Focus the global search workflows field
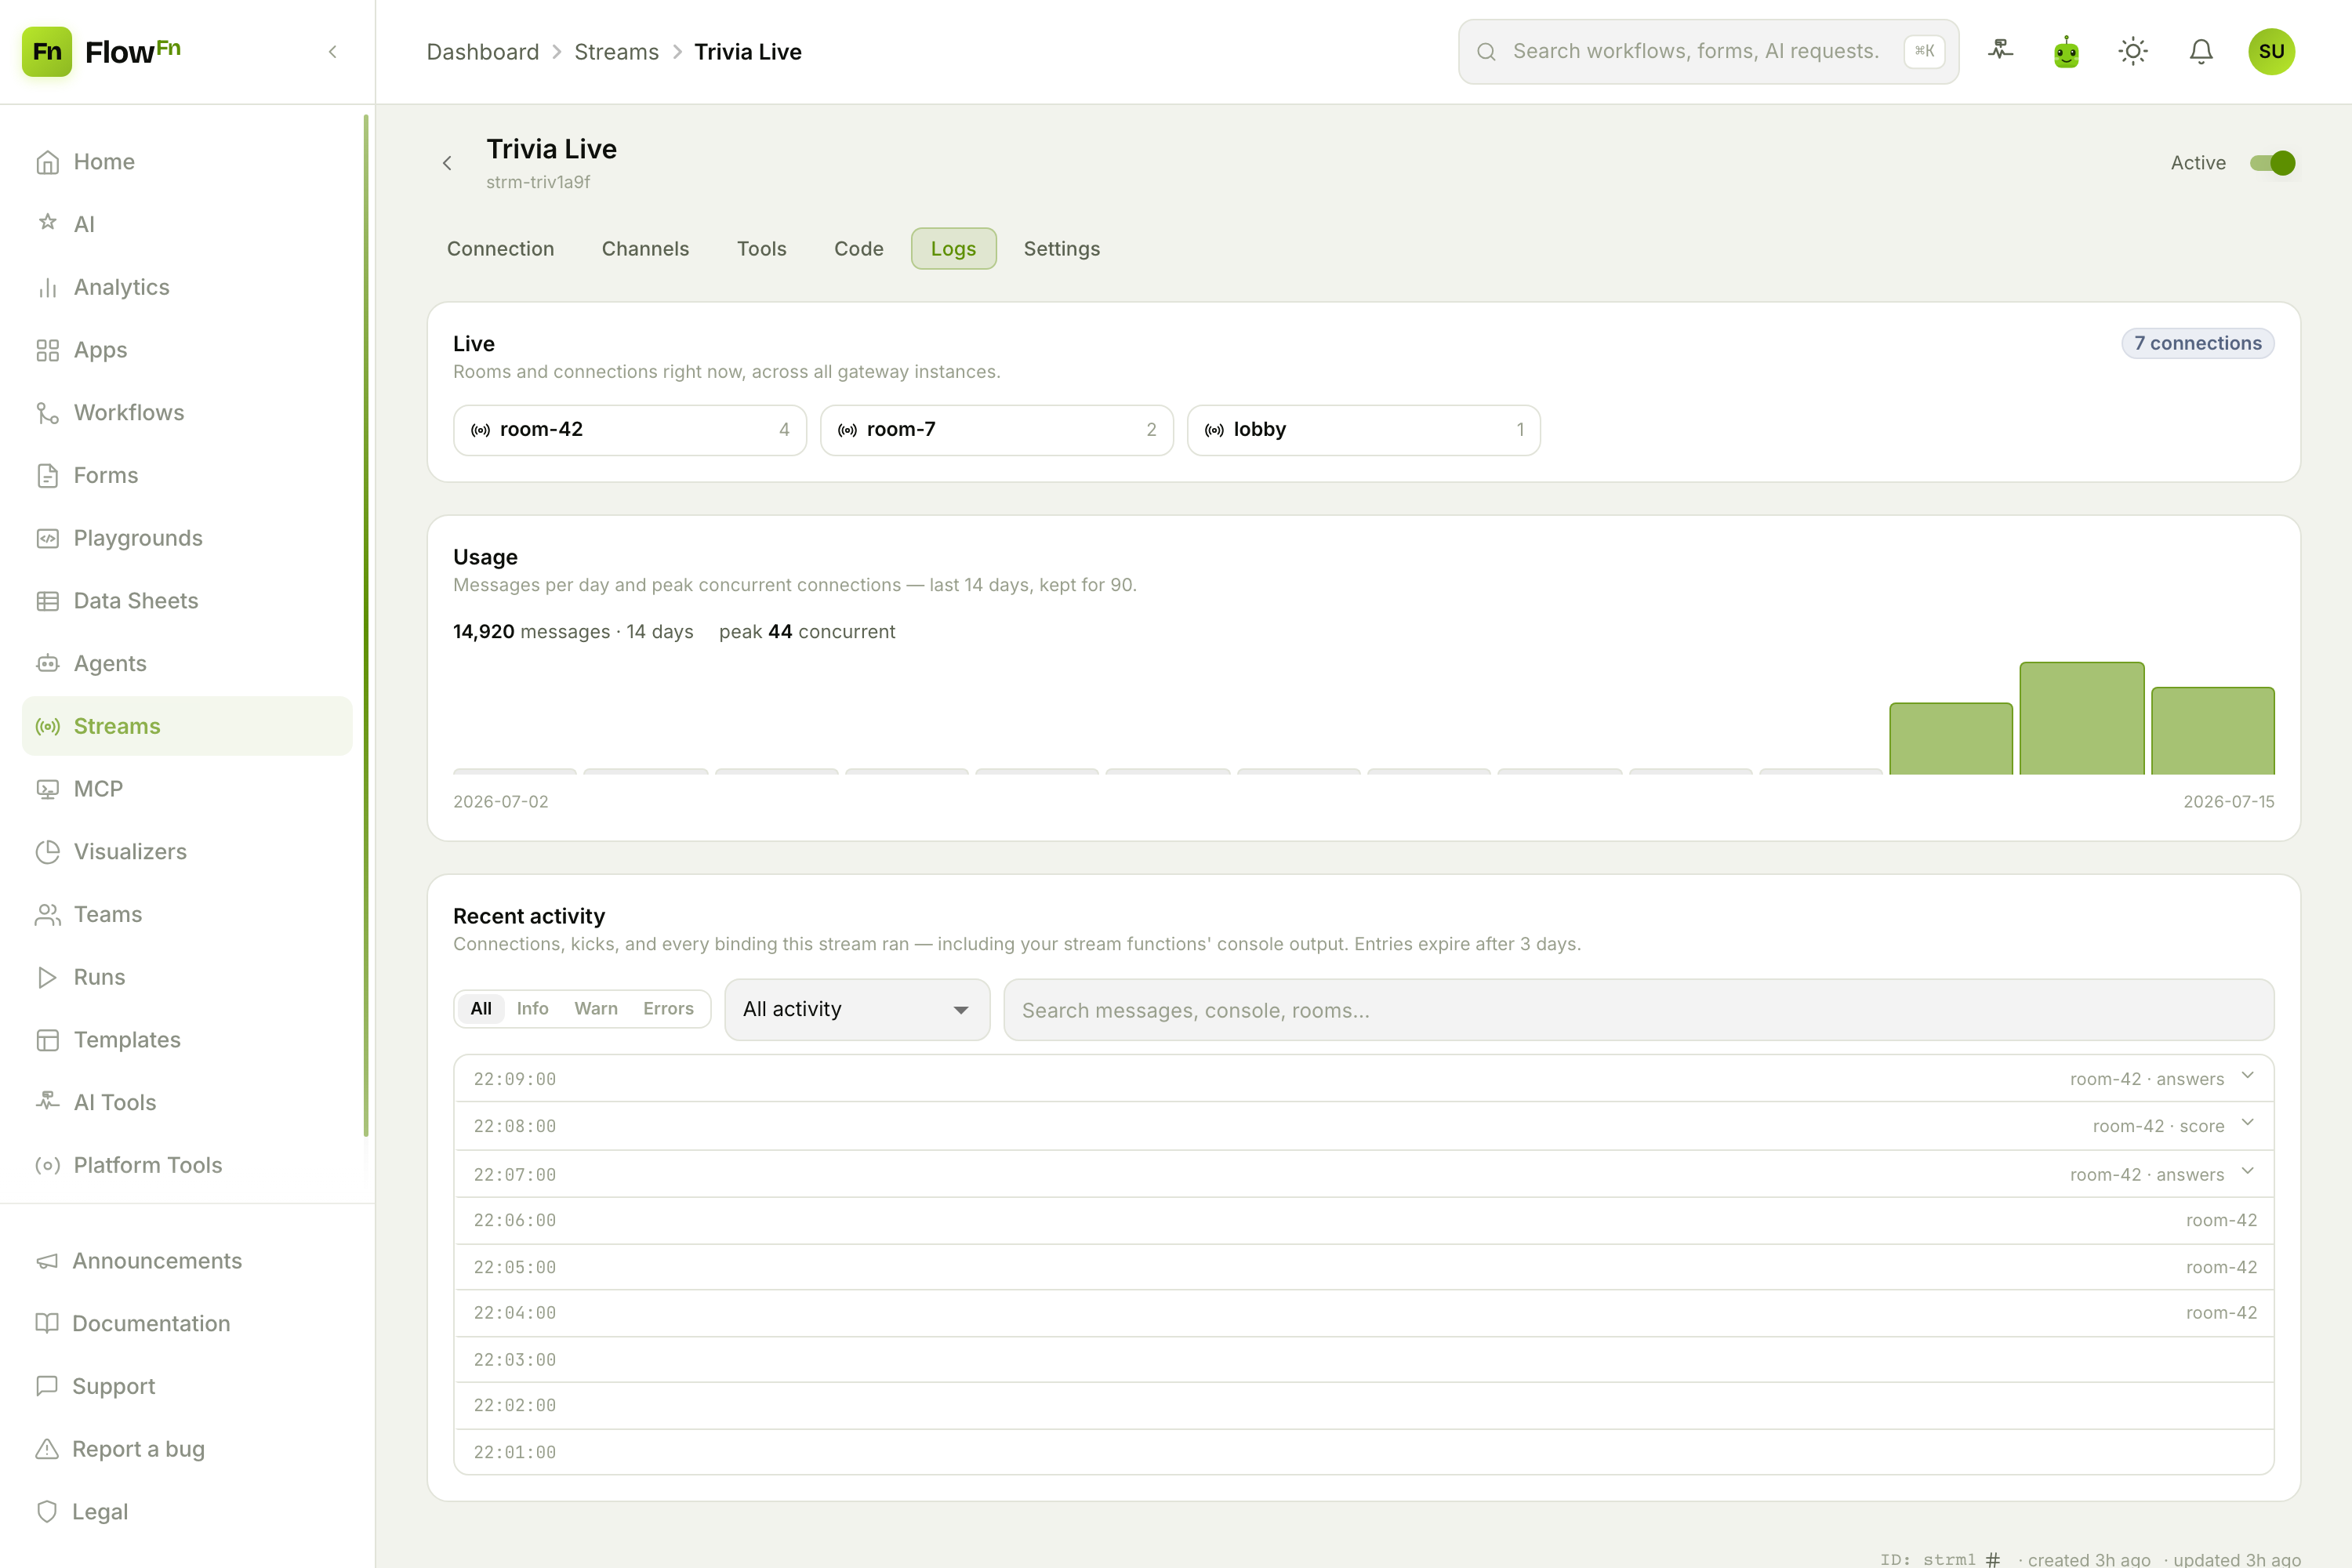The image size is (2352, 1568). coord(1708,51)
